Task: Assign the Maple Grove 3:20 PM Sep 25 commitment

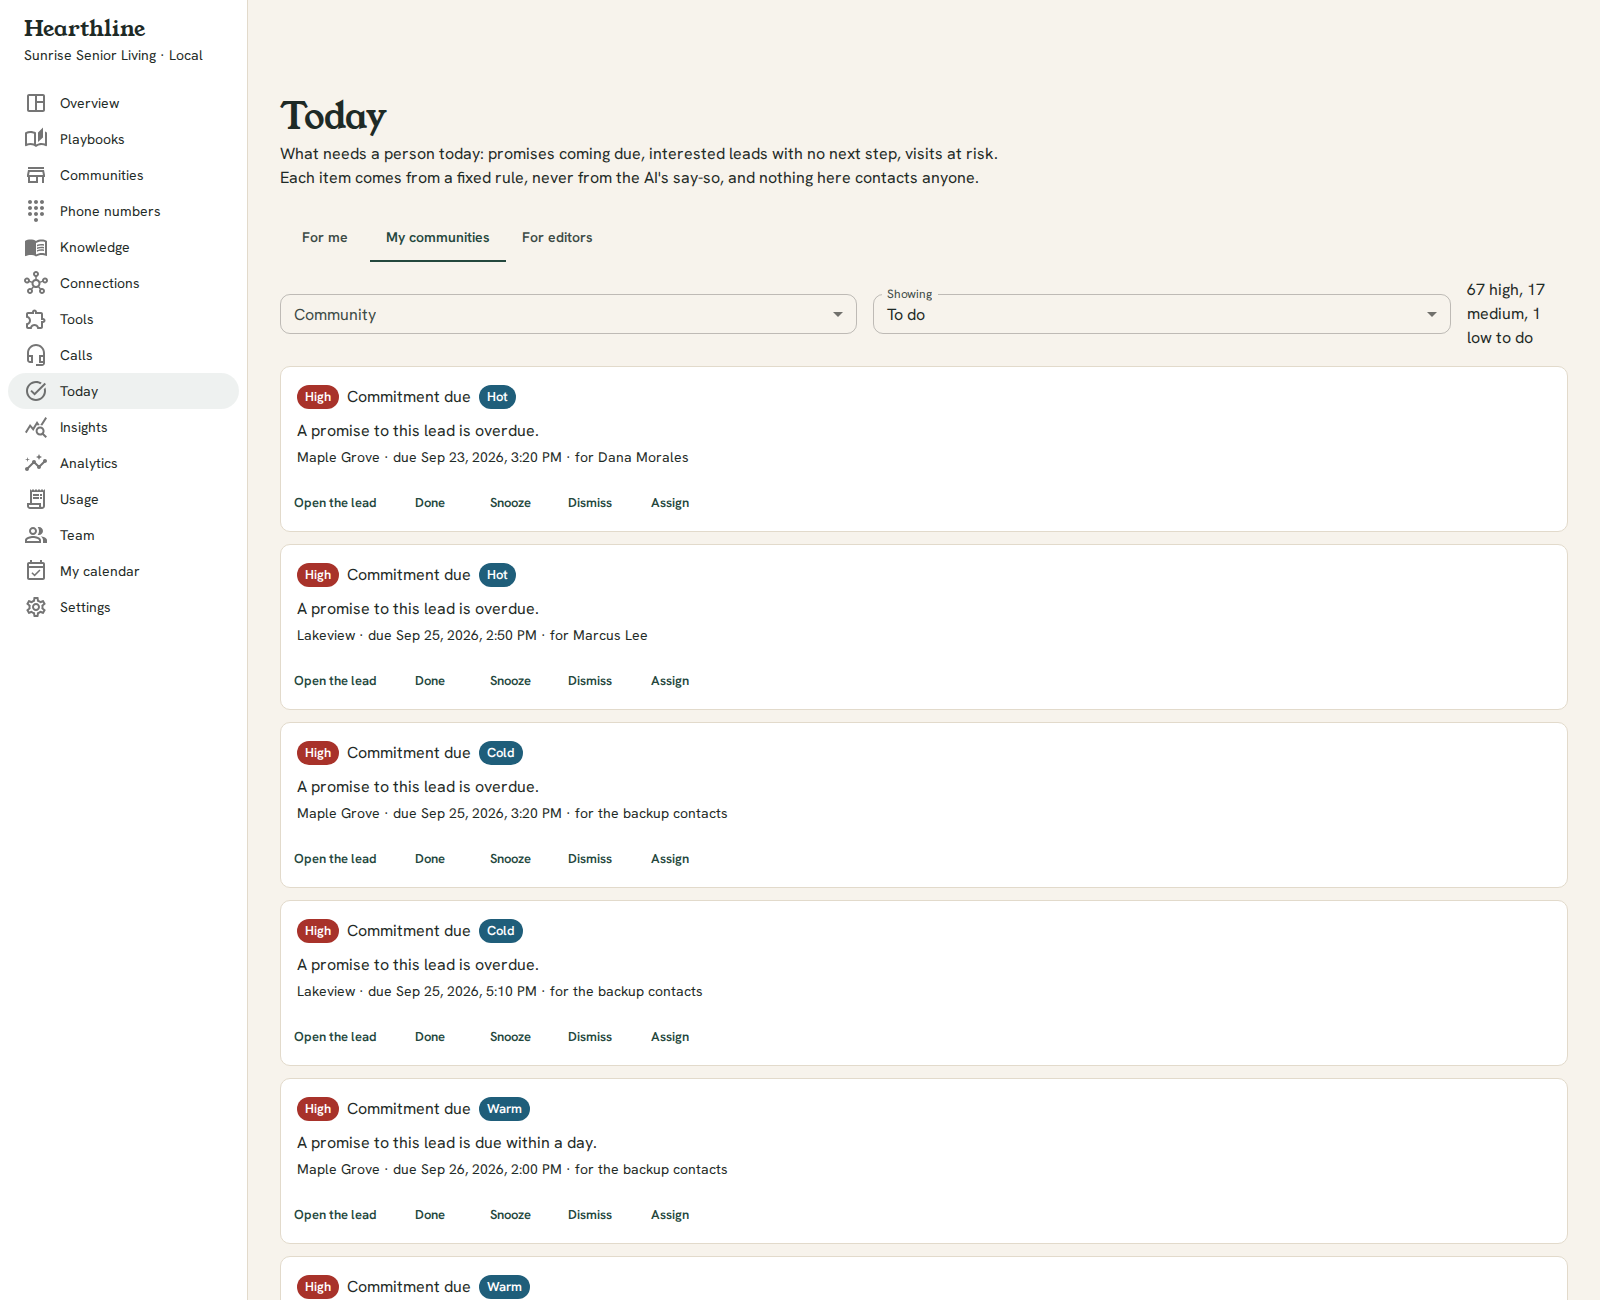Action: [x=670, y=859]
